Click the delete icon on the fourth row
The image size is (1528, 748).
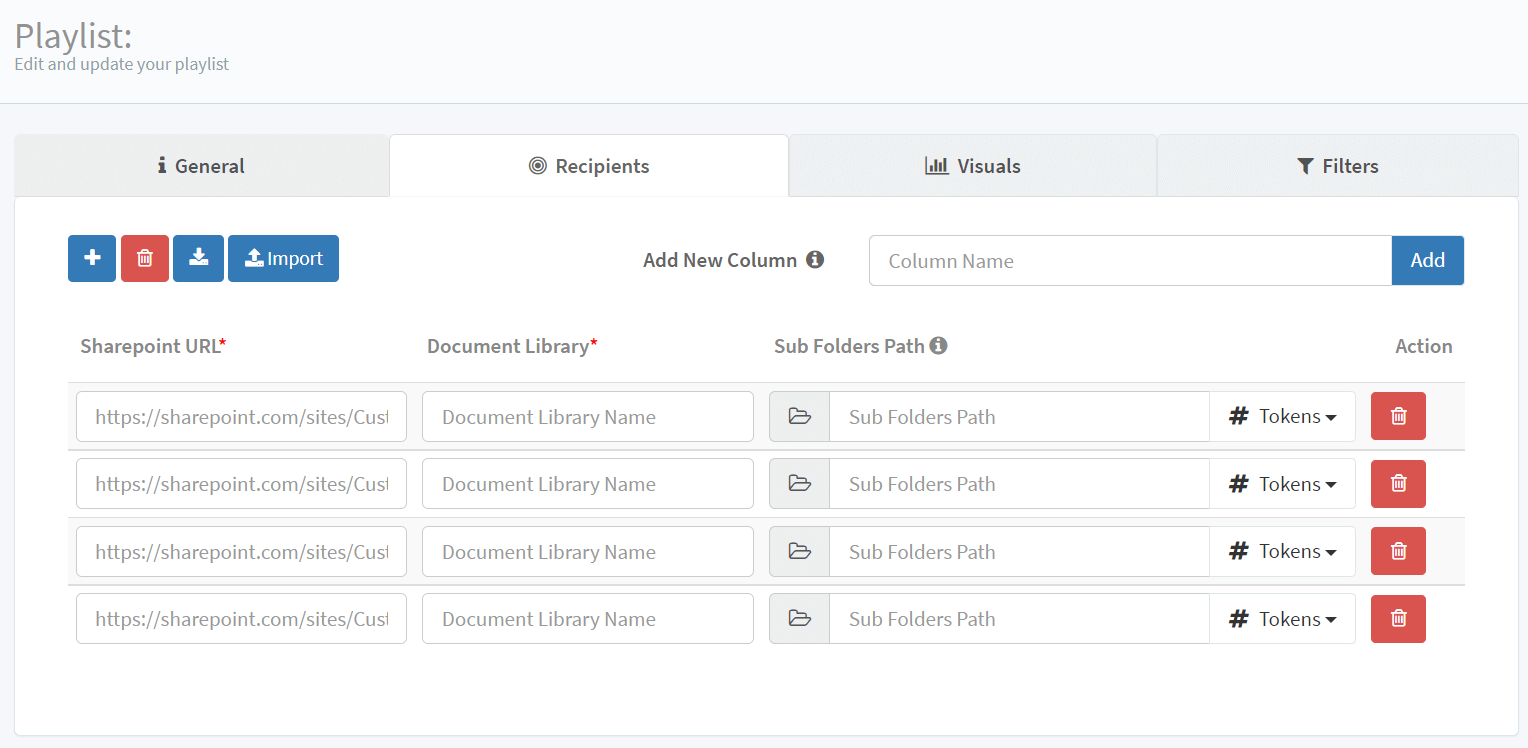pyautogui.click(x=1397, y=618)
